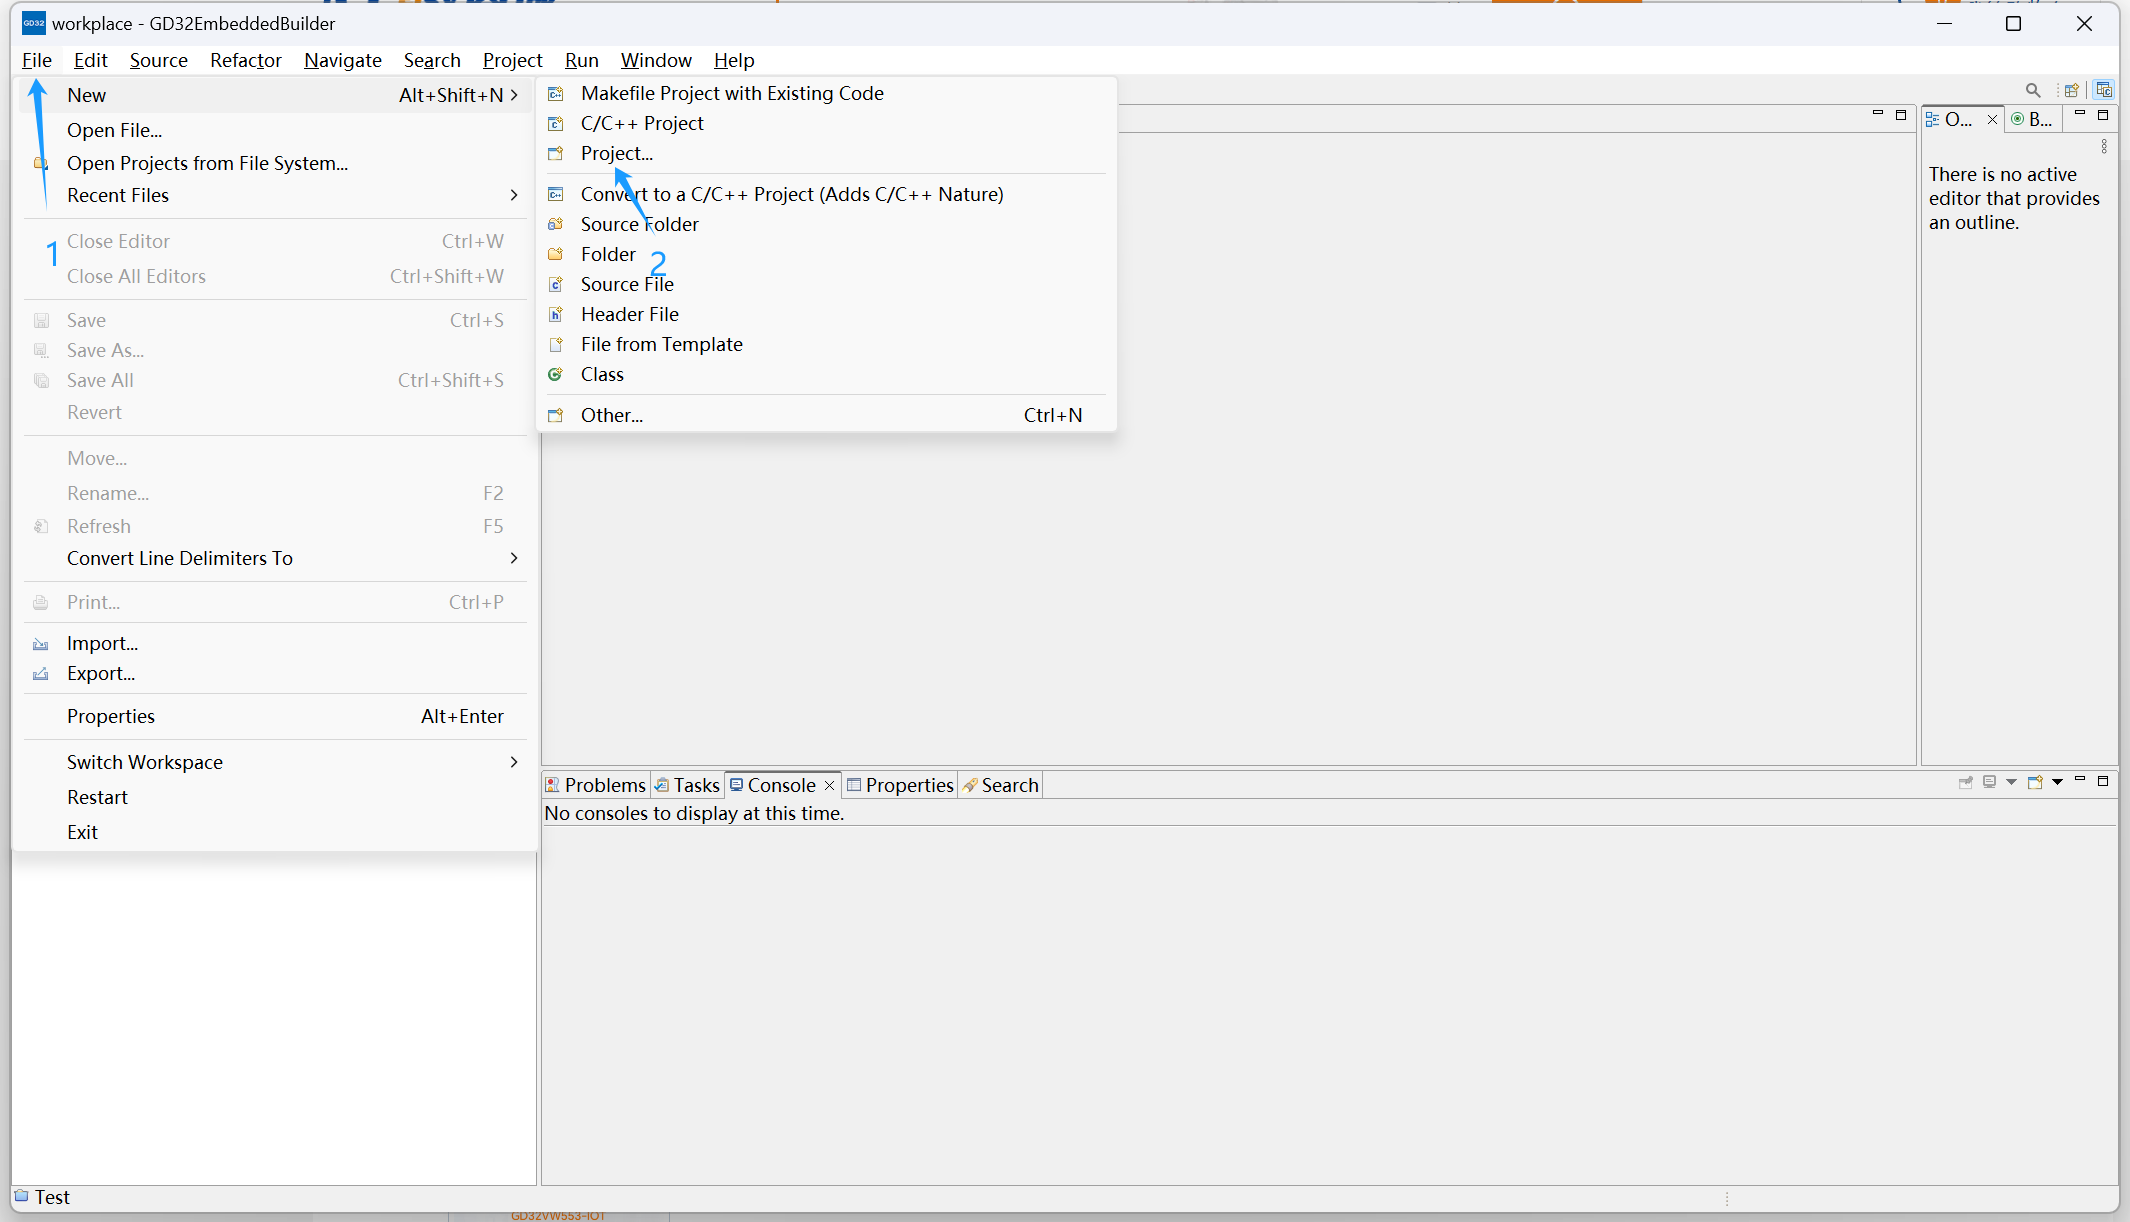Click the Pin Console icon
2130x1222 pixels.
(1965, 782)
